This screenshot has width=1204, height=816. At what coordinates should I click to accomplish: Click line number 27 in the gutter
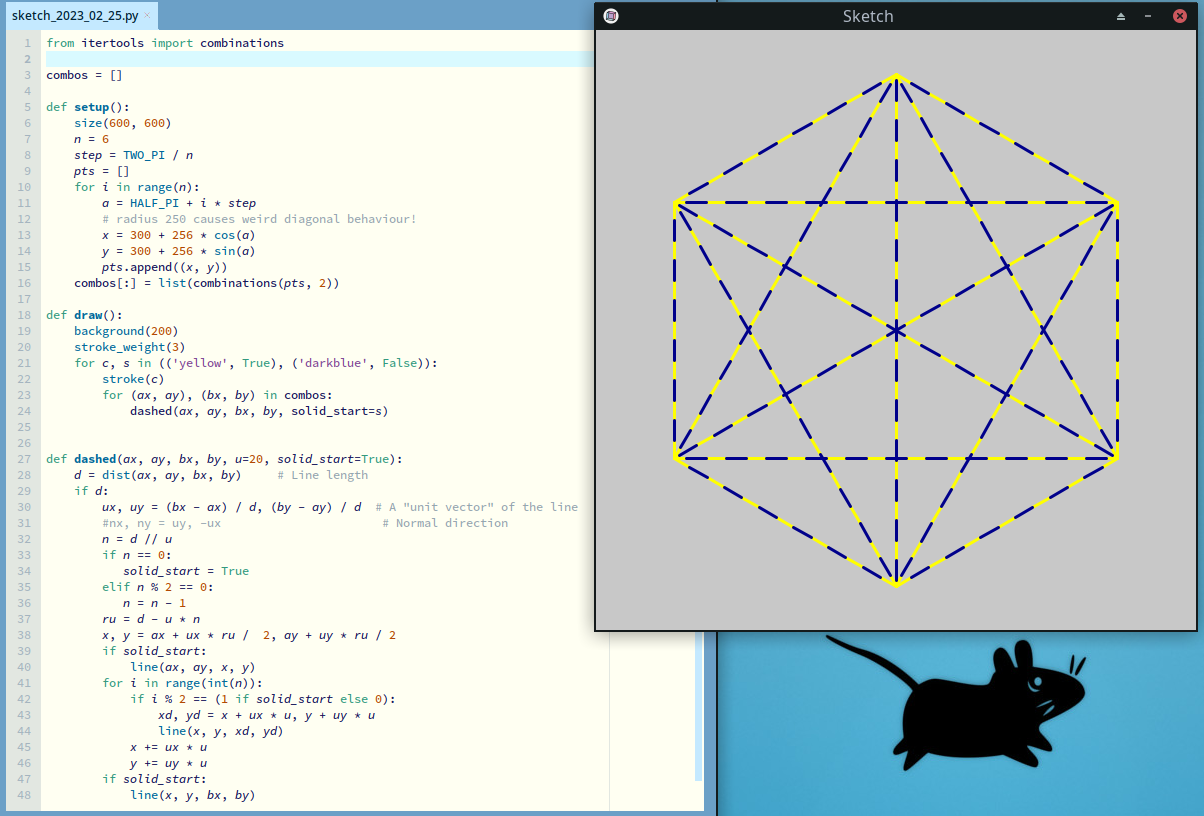click(x=23, y=459)
